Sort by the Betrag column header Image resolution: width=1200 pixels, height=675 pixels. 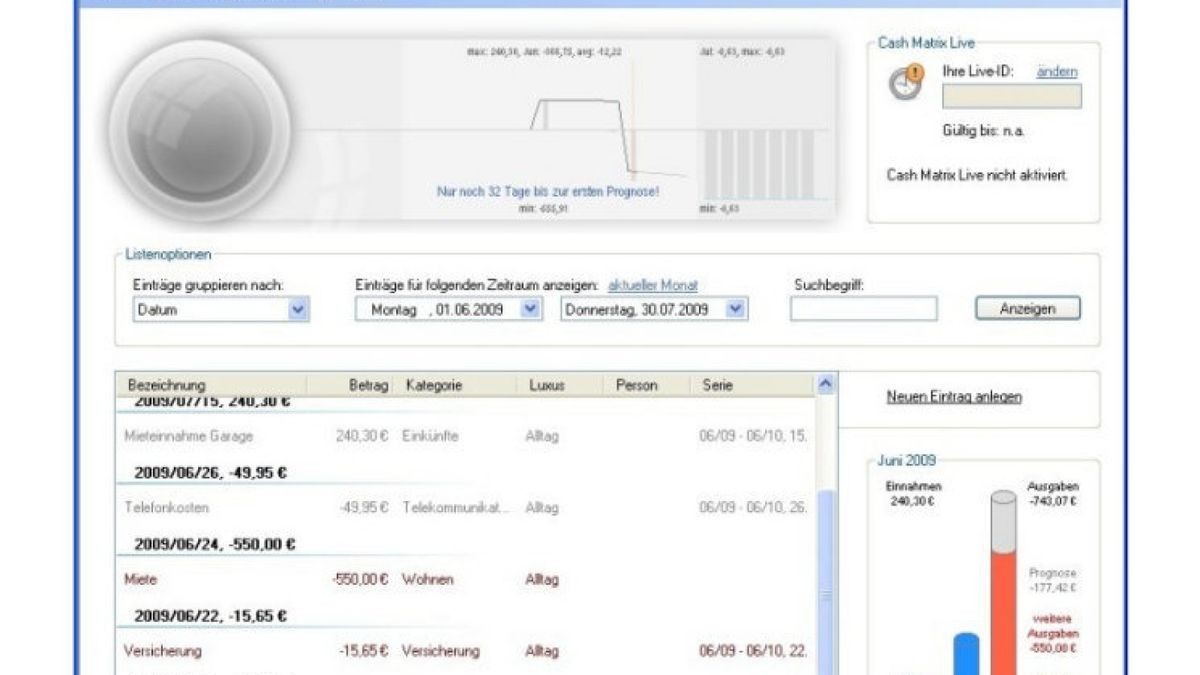(368, 385)
